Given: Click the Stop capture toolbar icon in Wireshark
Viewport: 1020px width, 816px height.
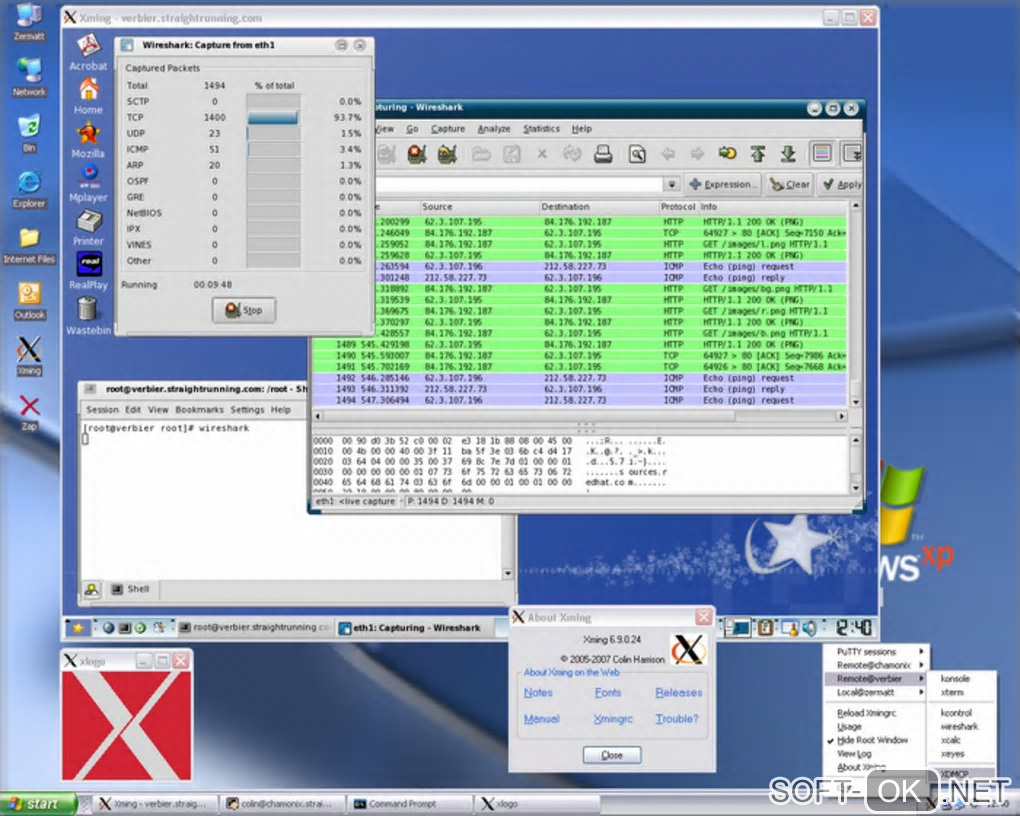Looking at the screenshot, I should coord(416,154).
